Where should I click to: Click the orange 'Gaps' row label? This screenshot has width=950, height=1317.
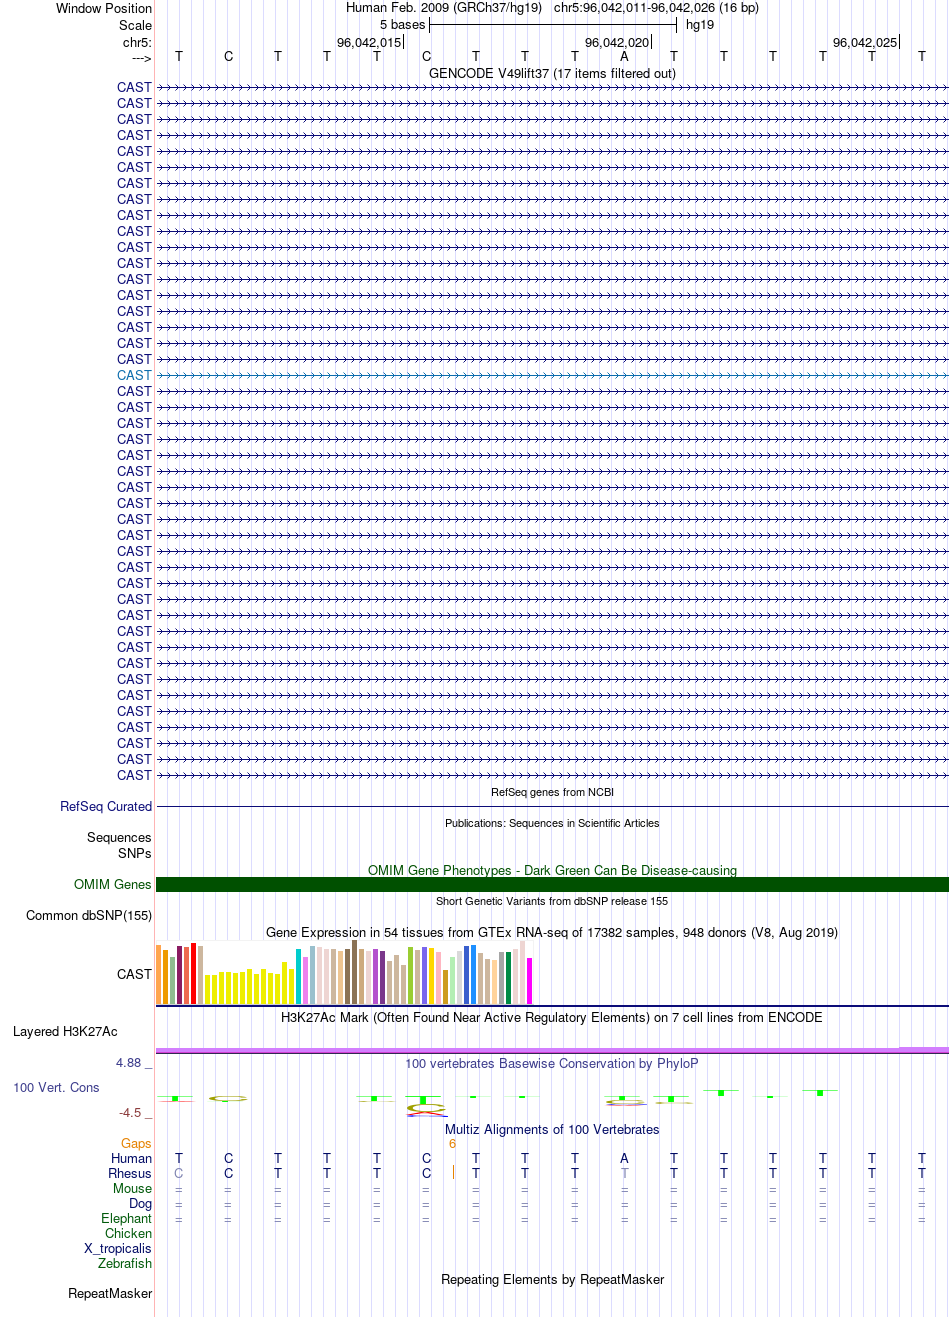point(136,1144)
